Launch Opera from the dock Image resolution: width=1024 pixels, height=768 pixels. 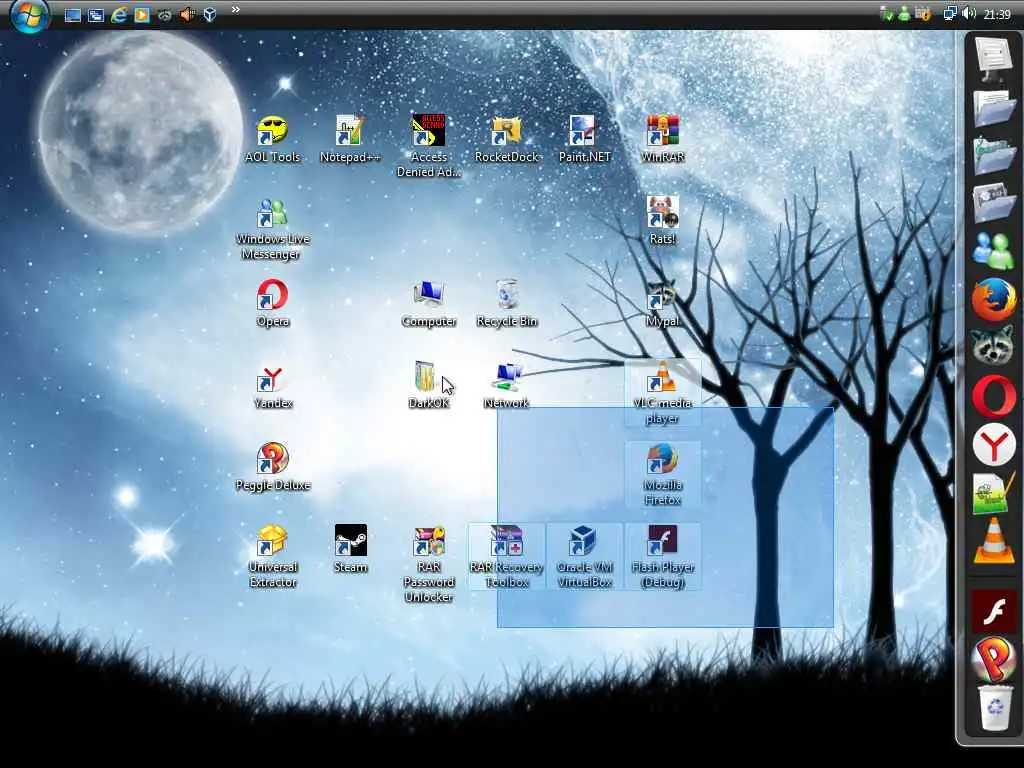point(994,396)
